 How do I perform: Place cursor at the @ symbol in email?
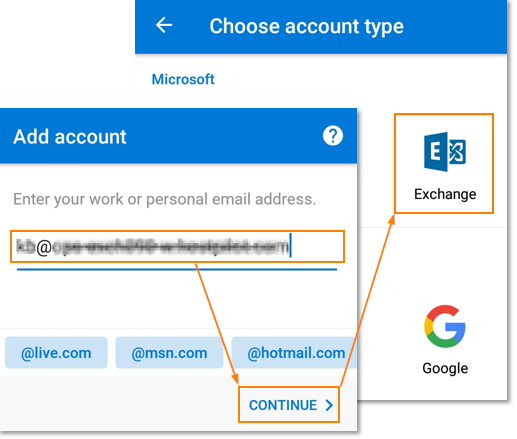click(44, 247)
